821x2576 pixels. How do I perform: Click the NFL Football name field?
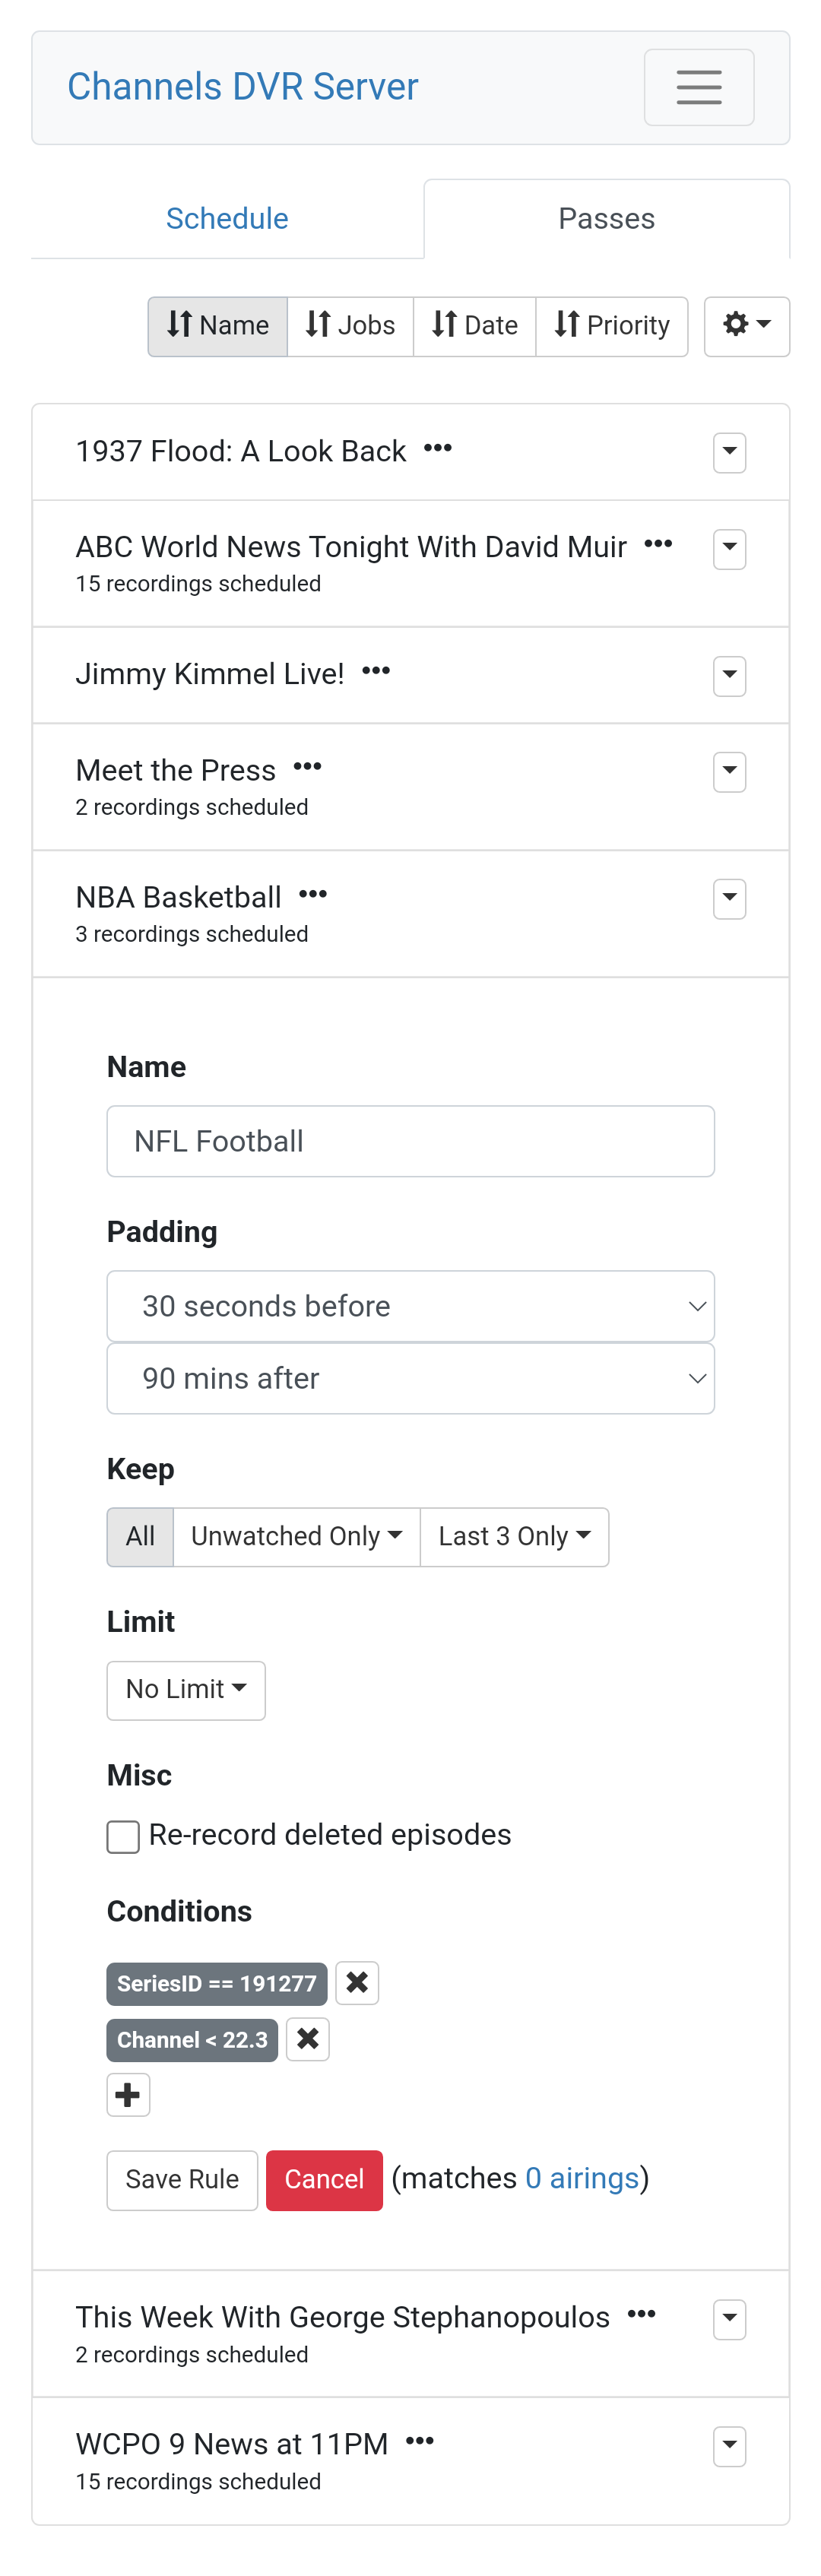[x=410, y=1141]
